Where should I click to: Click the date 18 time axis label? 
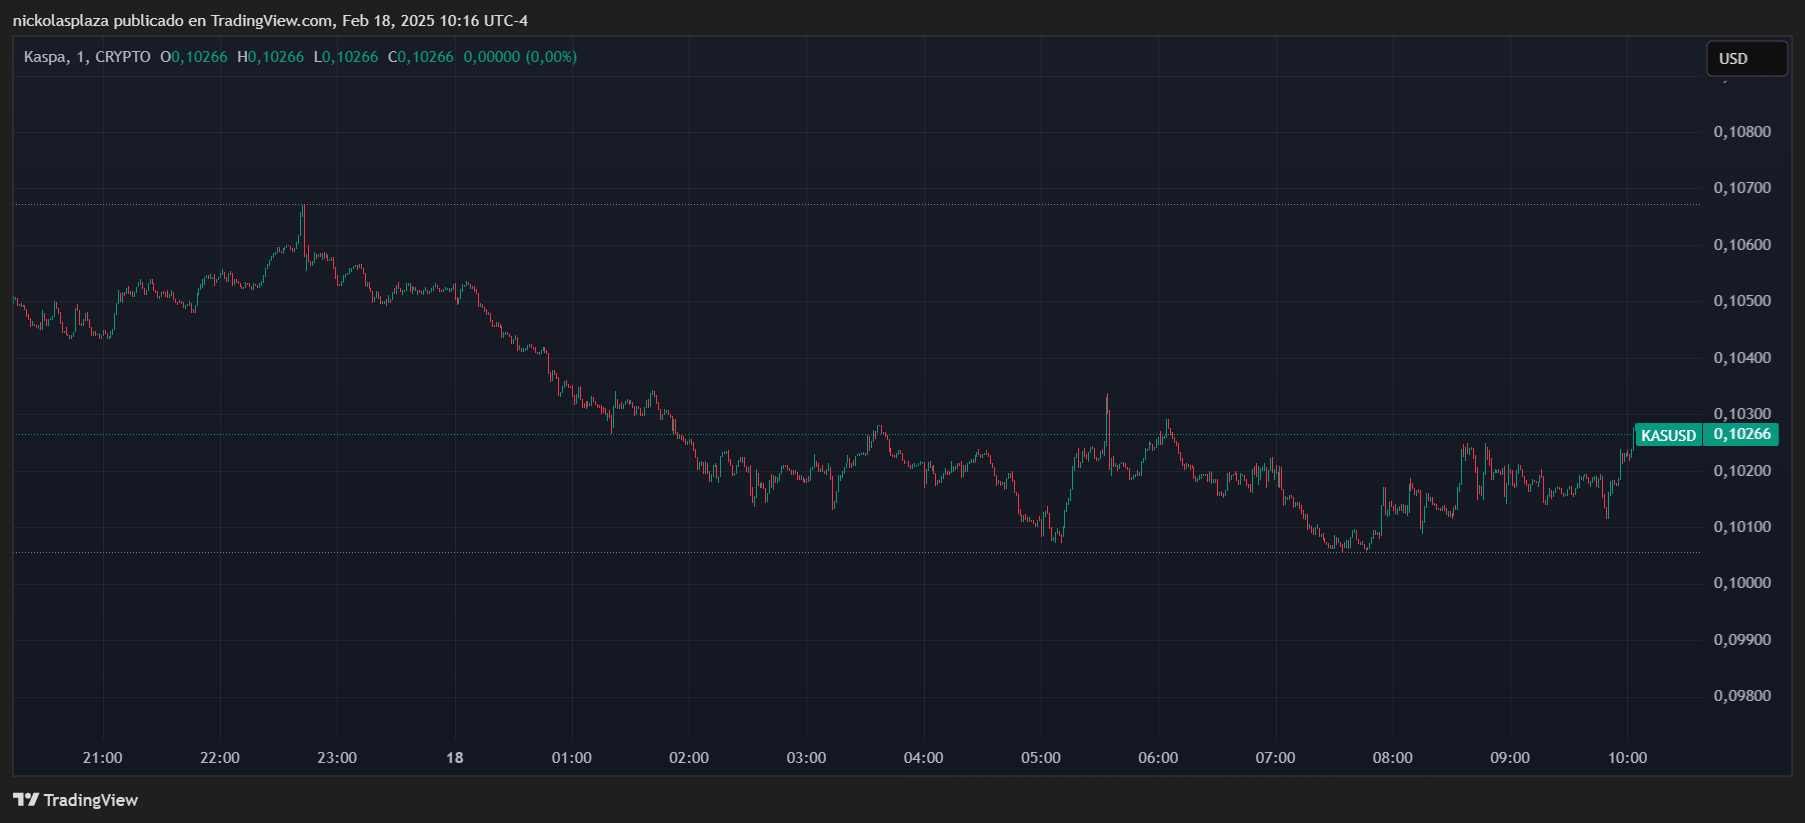pyautogui.click(x=455, y=758)
